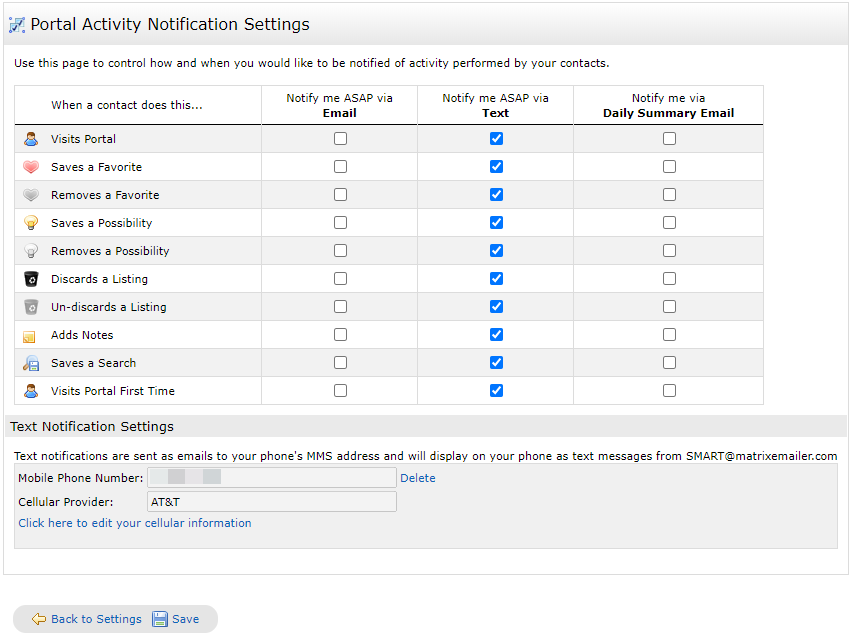
Task: Click the Visits Portal person icon
Action: pyautogui.click(x=30, y=139)
